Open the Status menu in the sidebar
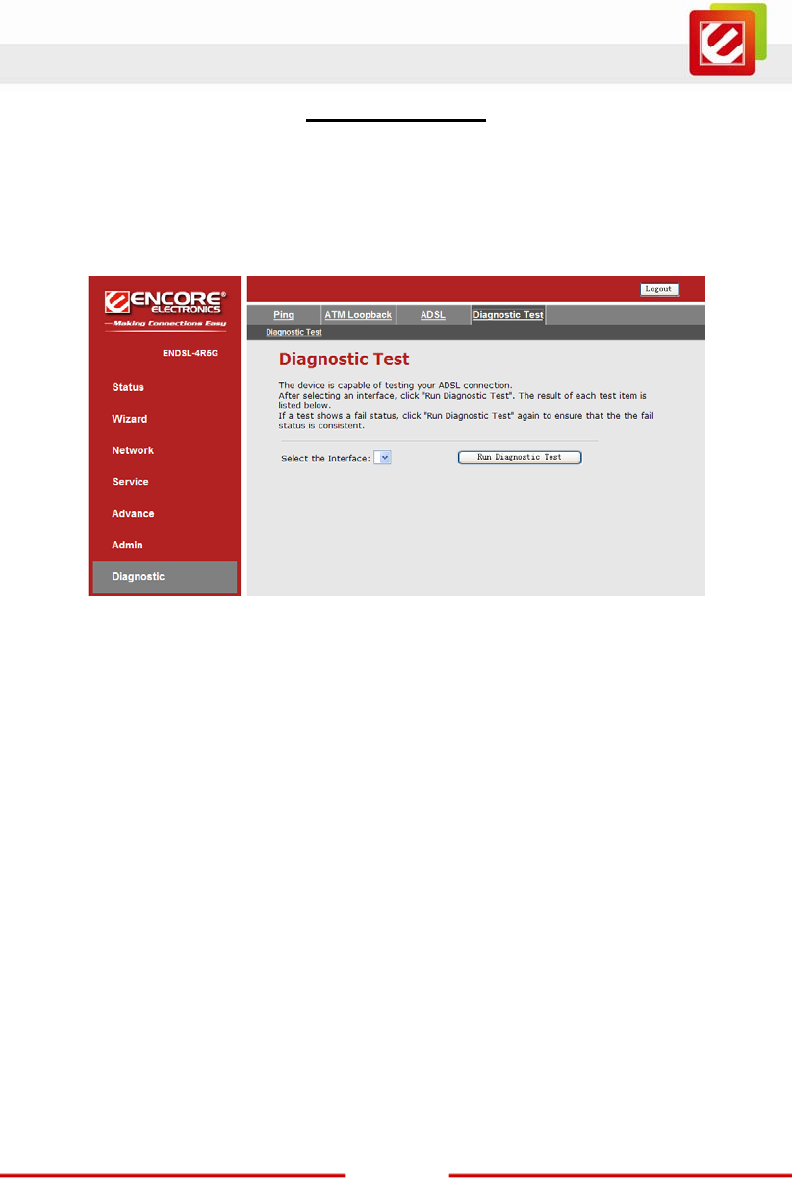 127,387
